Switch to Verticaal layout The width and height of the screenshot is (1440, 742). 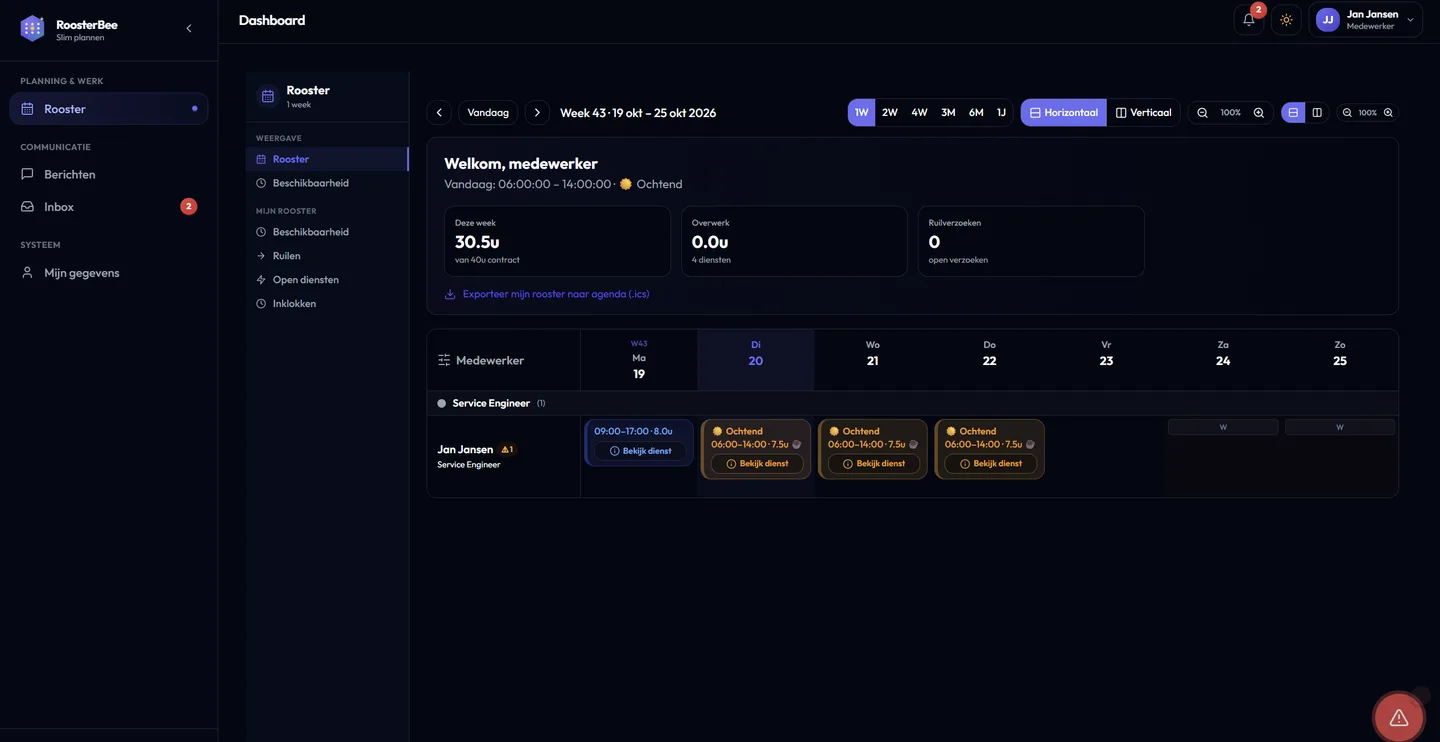pyautogui.click(x=1144, y=113)
